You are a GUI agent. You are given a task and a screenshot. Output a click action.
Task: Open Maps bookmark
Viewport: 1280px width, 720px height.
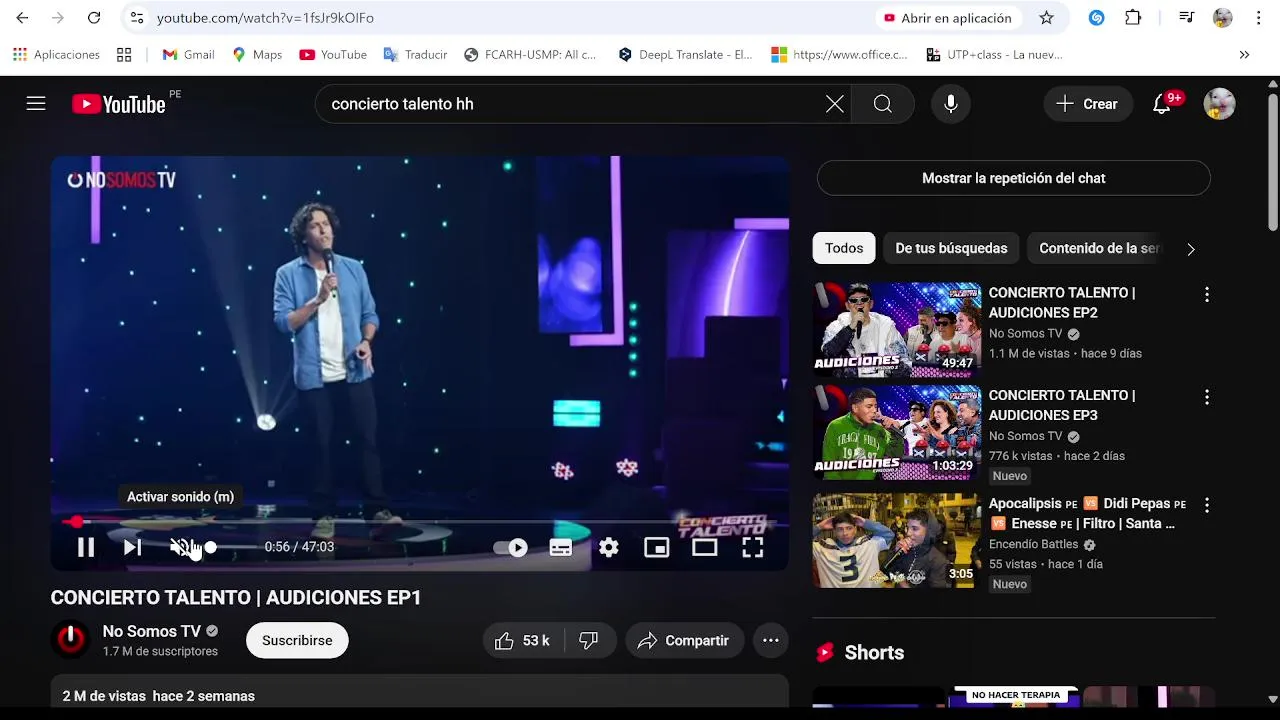[x=257, y=55]
